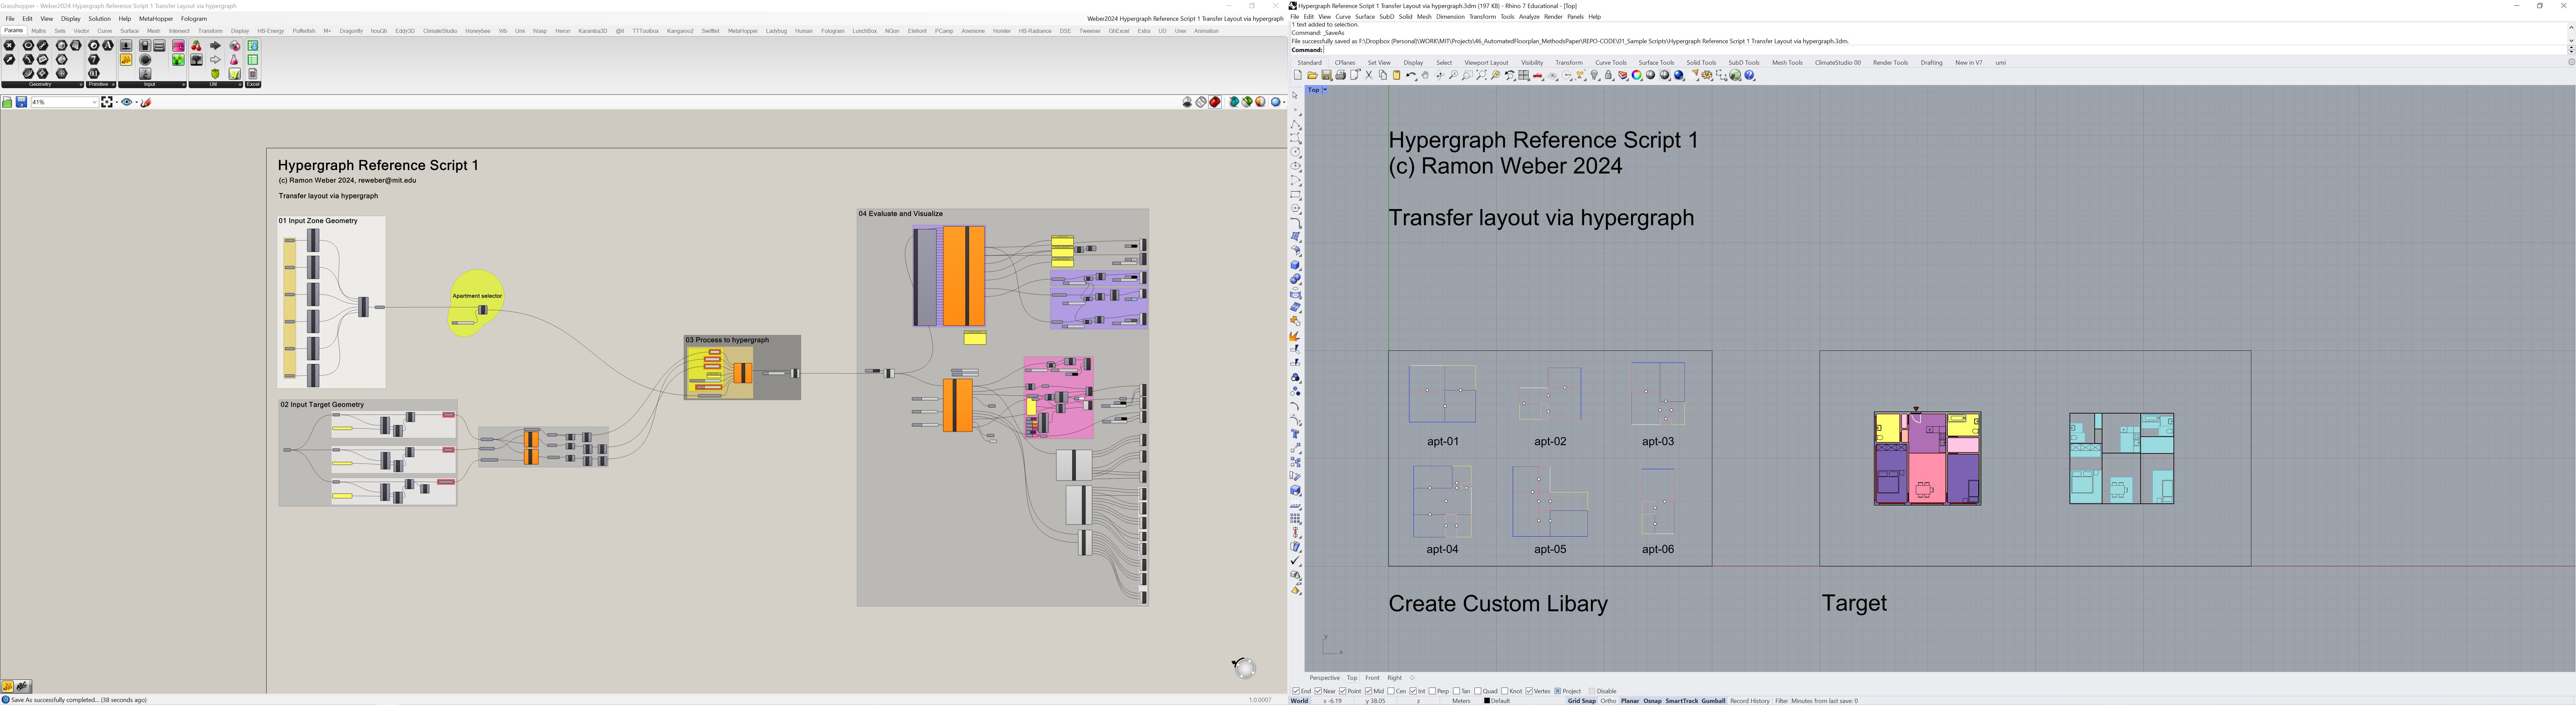Toggle Ortho in status bar
Screen dimensions: 2576x705
(1608, 701)
